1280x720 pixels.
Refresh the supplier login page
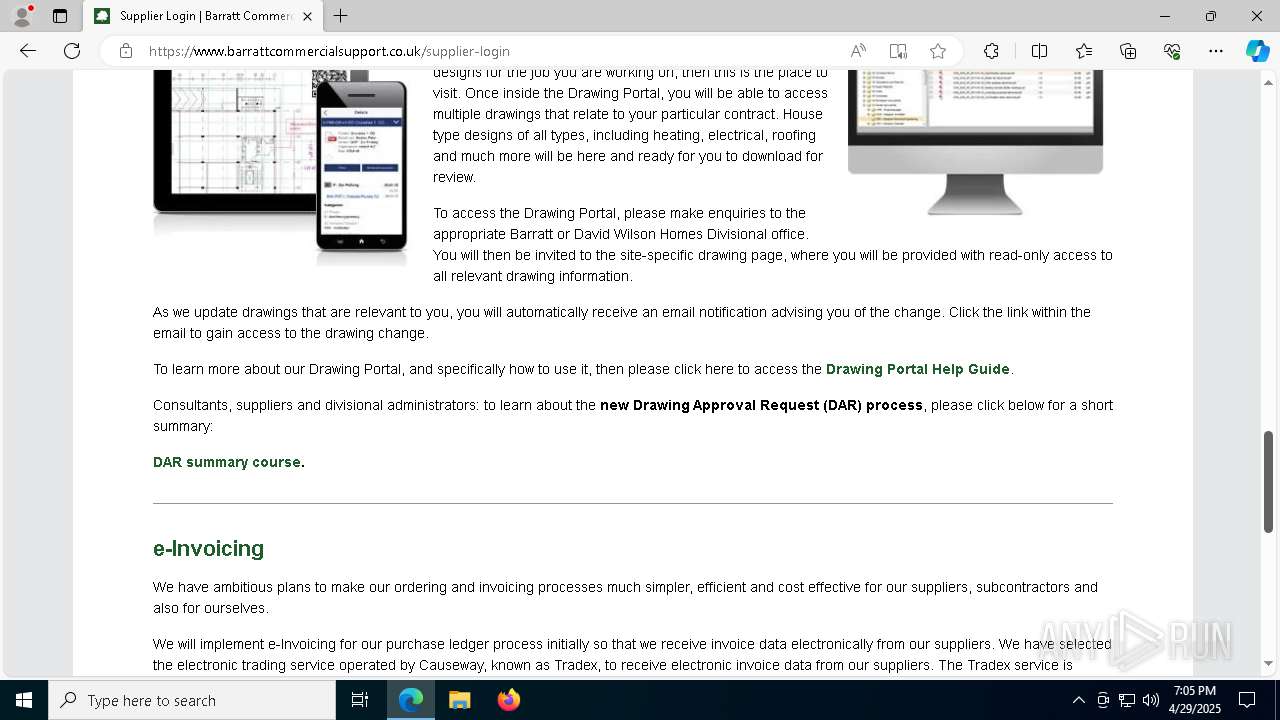[x=72, y=51]
